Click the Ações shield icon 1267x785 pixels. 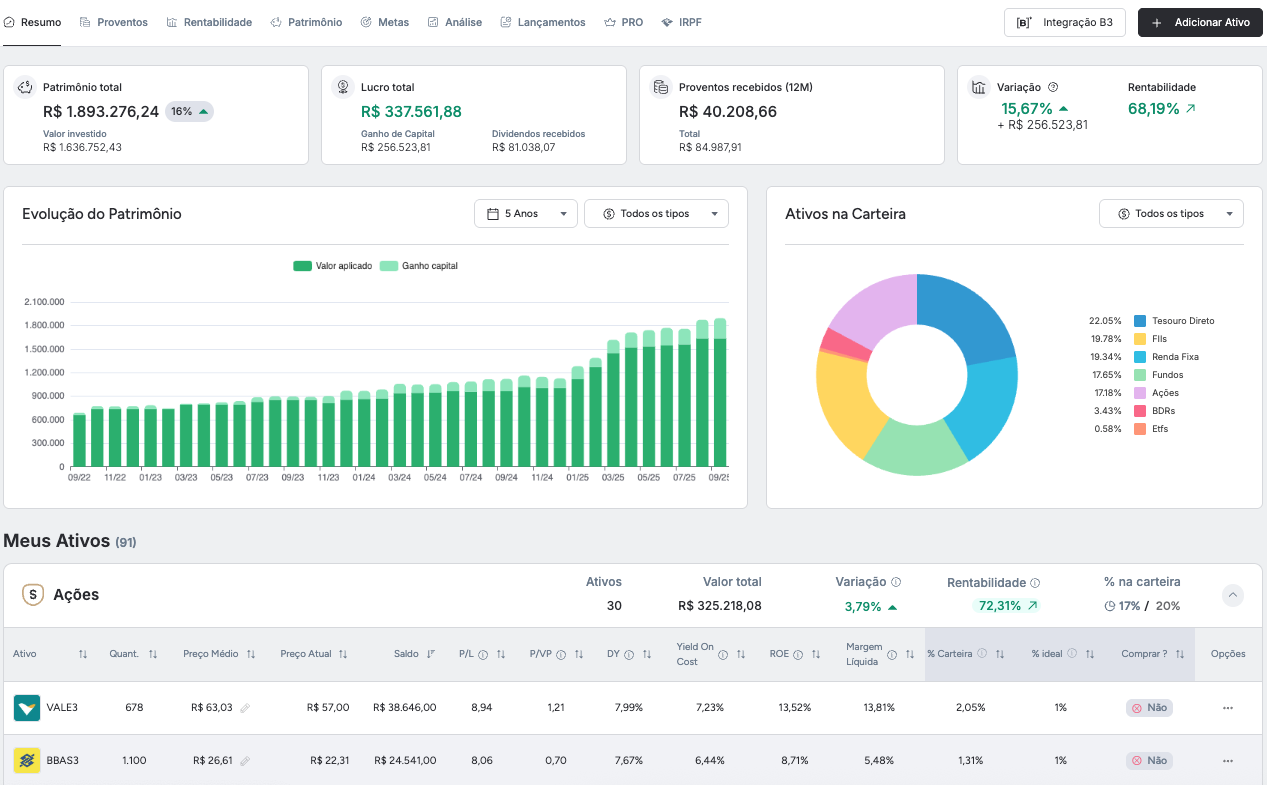(33, 595)
